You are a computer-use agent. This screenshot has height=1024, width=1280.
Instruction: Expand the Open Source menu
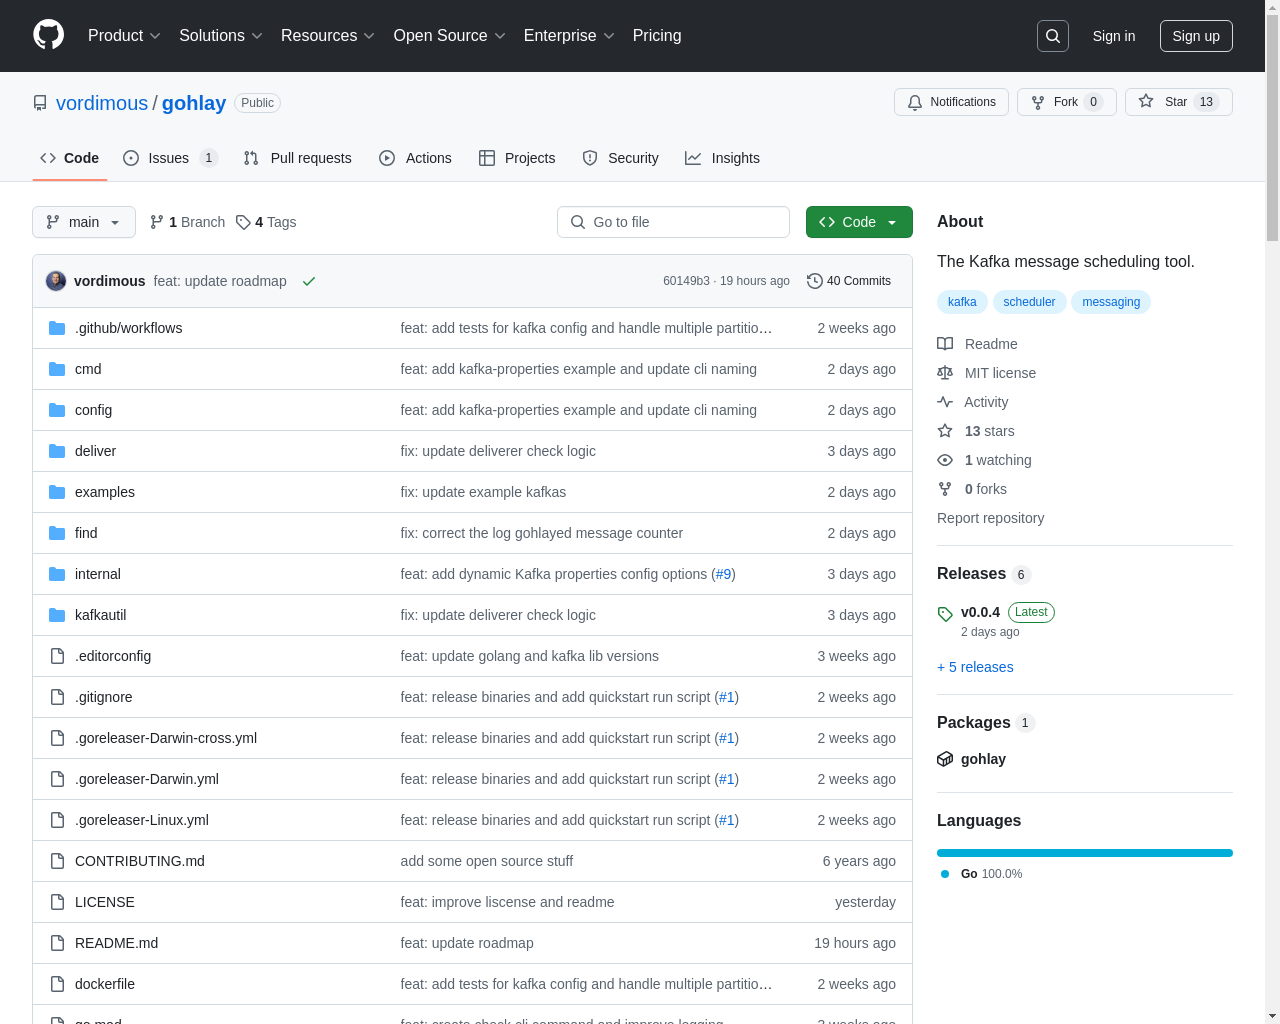point(450,36)
